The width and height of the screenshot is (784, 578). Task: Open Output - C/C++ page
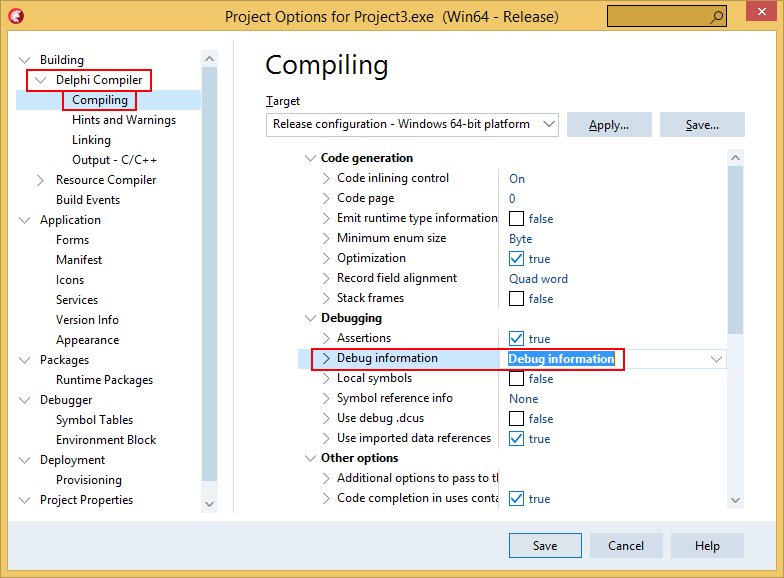pyautogui.click(x=114, y=160)
